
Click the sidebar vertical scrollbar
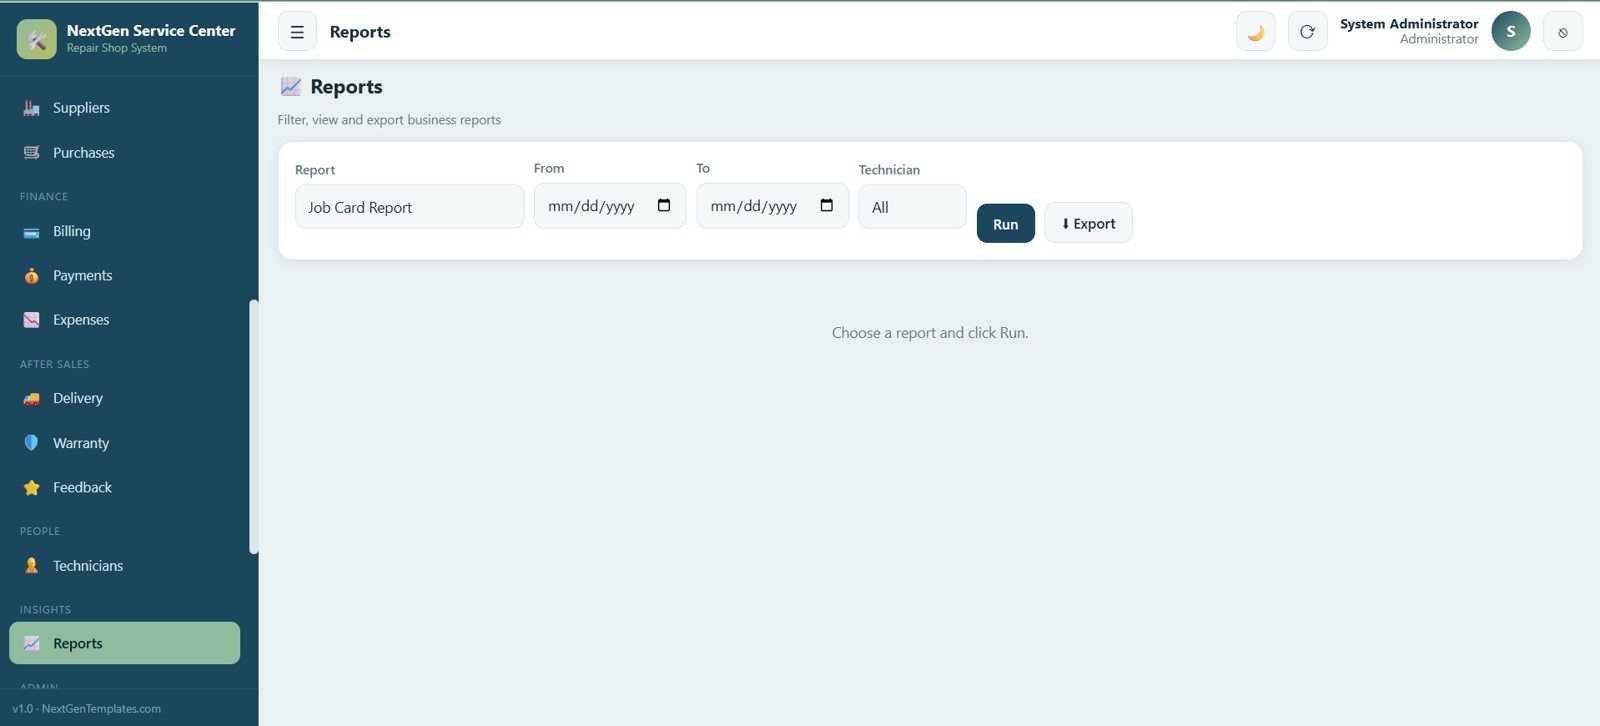(254, 427)
